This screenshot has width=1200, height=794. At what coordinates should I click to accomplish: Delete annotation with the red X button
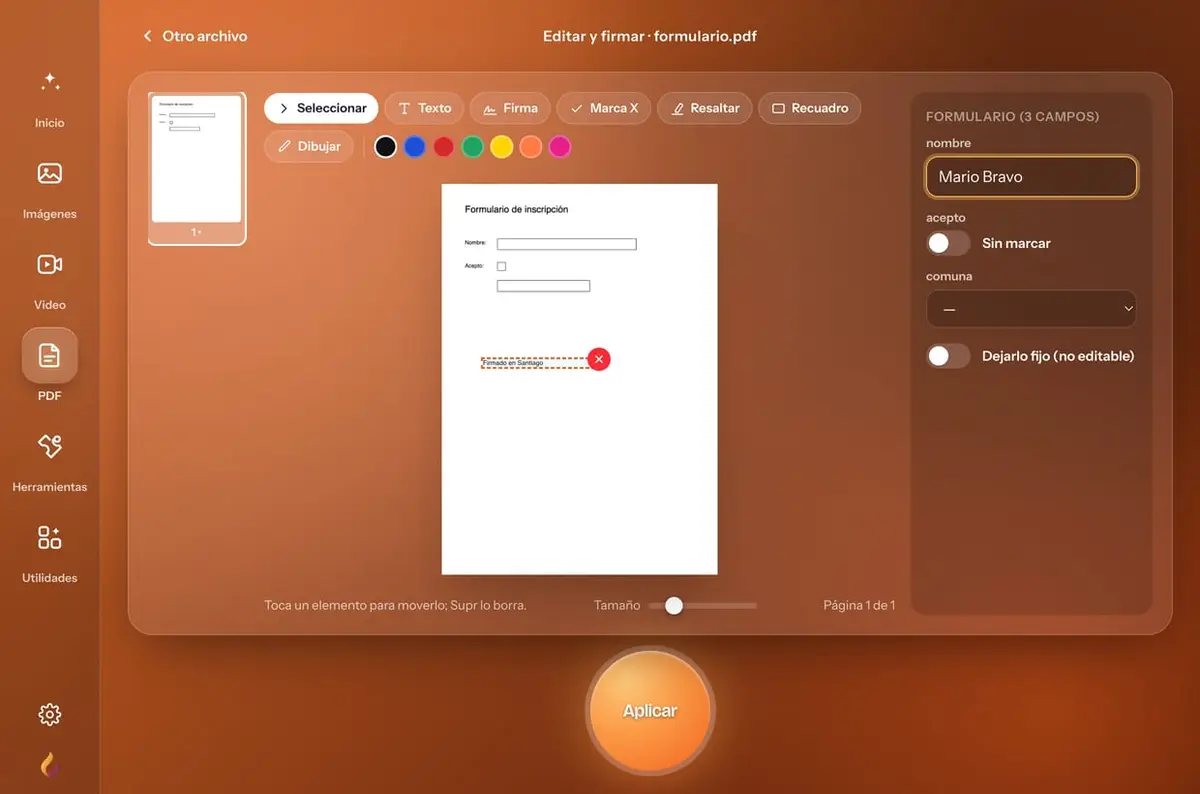click(598, 359)
